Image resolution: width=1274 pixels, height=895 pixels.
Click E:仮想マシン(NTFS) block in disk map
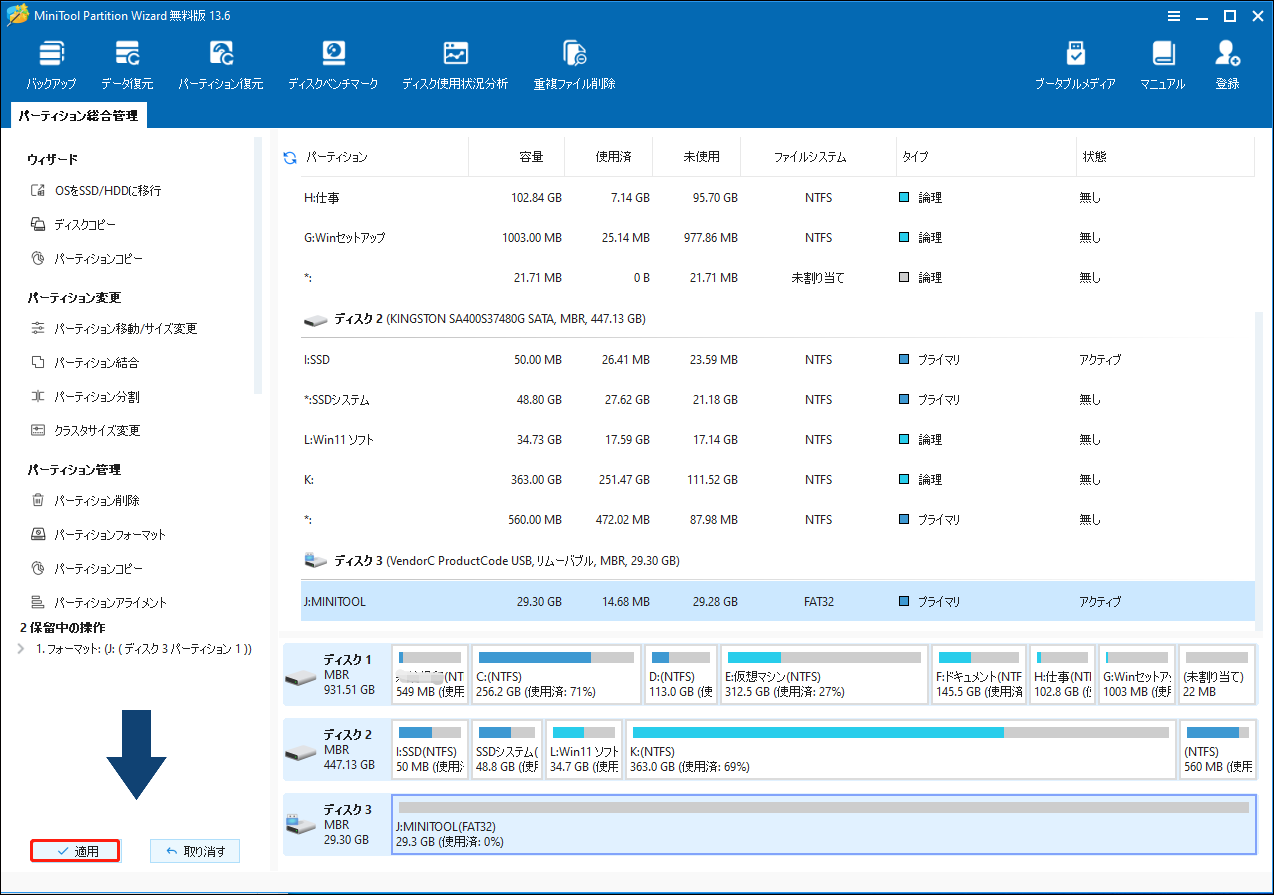click(x=823, y=674)
